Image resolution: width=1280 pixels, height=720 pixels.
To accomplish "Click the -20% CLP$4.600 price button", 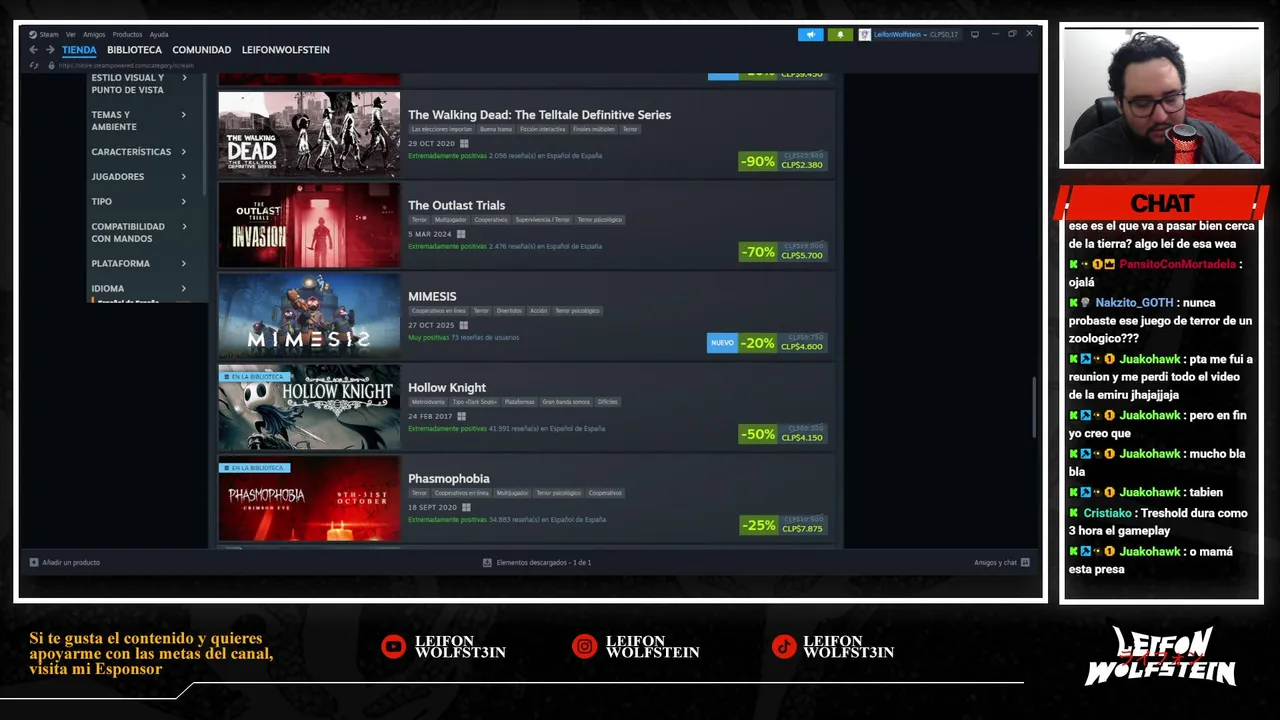I will tap(783, 343).
